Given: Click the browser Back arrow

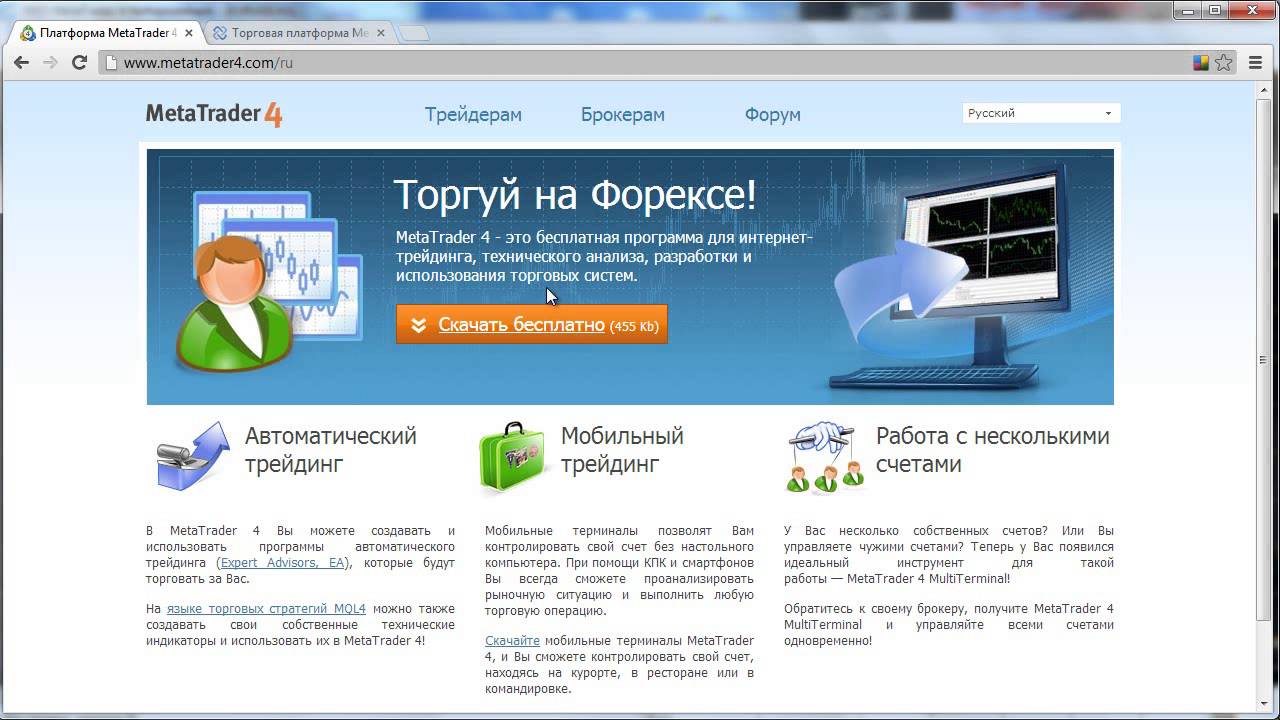Looking at the screenshot, I should click(21, 63).
